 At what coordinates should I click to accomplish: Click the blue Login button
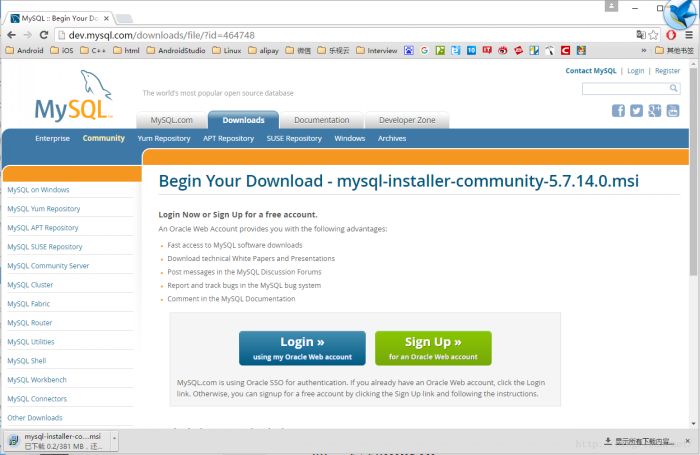tap(302, 347)
